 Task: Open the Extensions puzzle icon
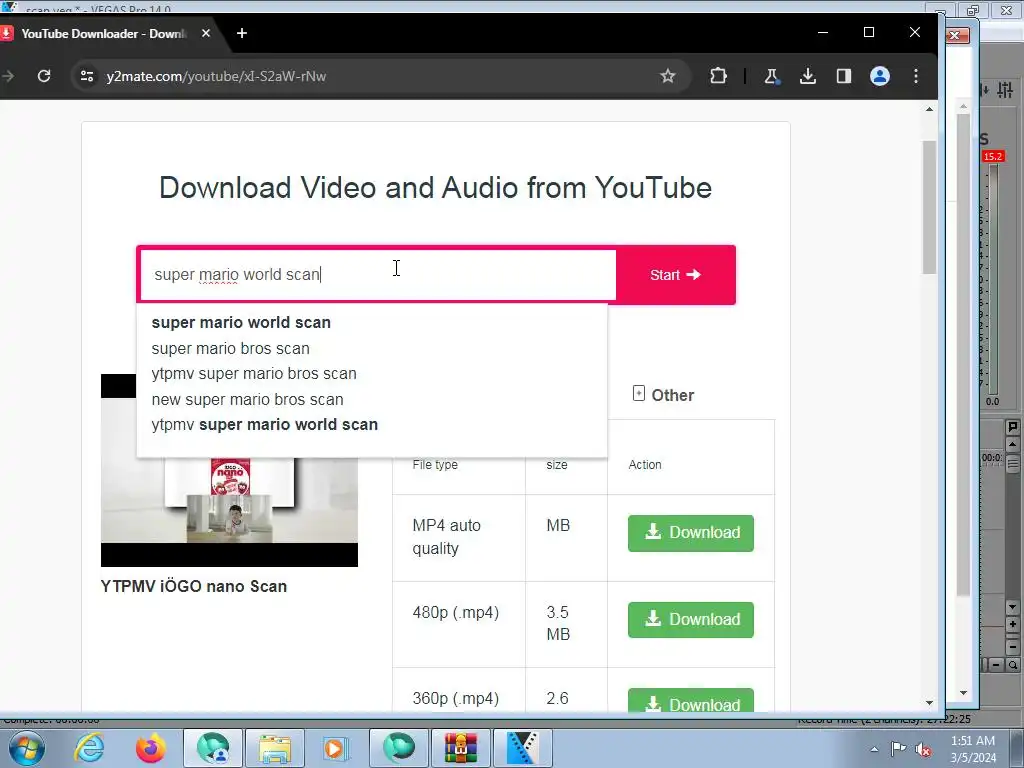point(718,76)
